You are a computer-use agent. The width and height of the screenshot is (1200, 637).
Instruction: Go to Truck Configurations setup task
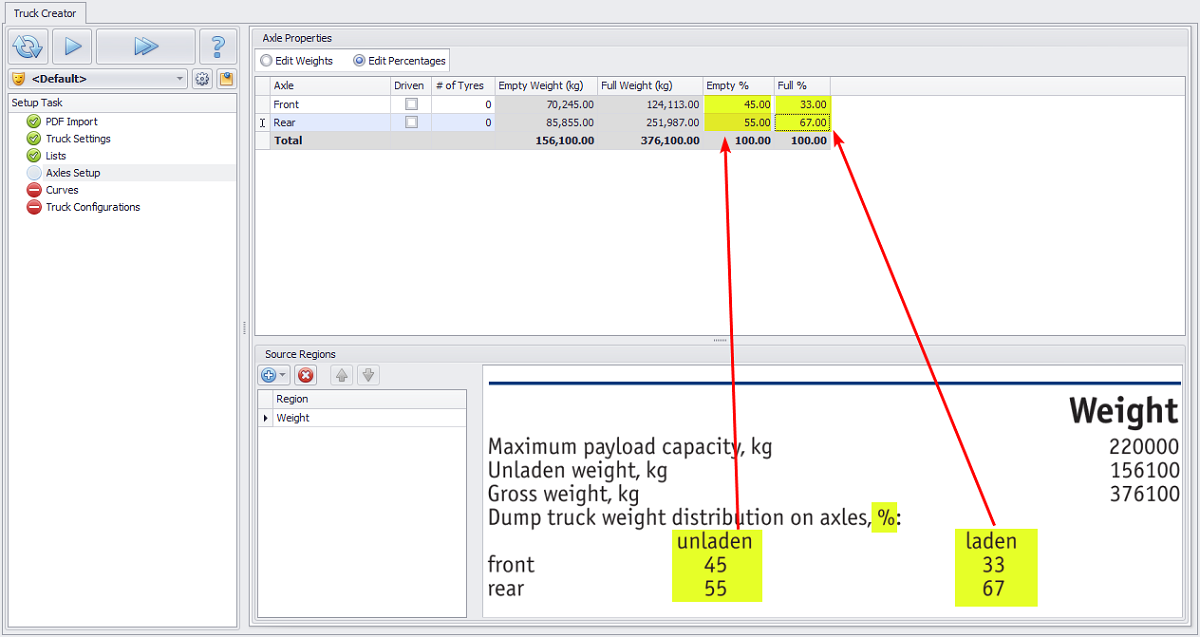click(92, 207)
